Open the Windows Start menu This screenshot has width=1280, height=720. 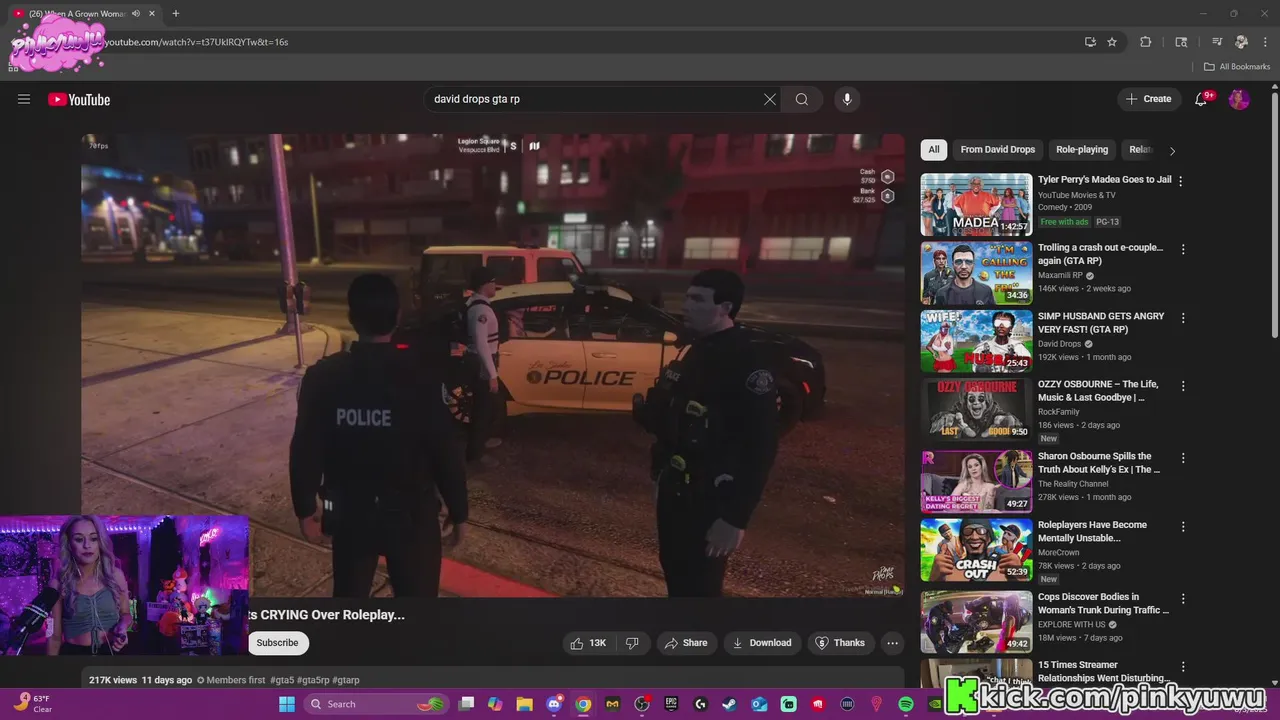[287, 704]
